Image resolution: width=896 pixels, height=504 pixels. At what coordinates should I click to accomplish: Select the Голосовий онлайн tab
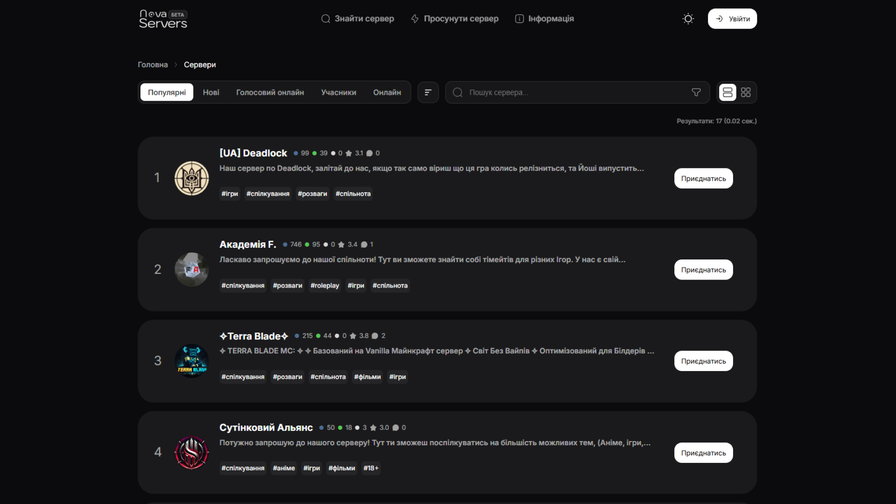point(270,93)
